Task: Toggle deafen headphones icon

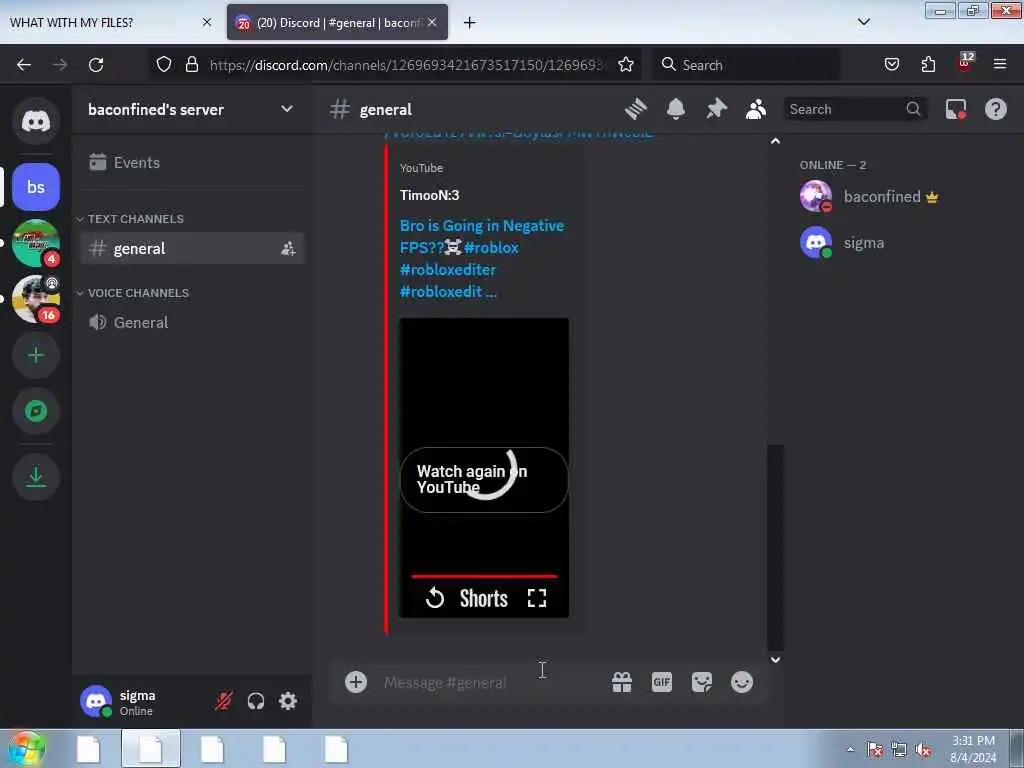Action: [256, 701]
